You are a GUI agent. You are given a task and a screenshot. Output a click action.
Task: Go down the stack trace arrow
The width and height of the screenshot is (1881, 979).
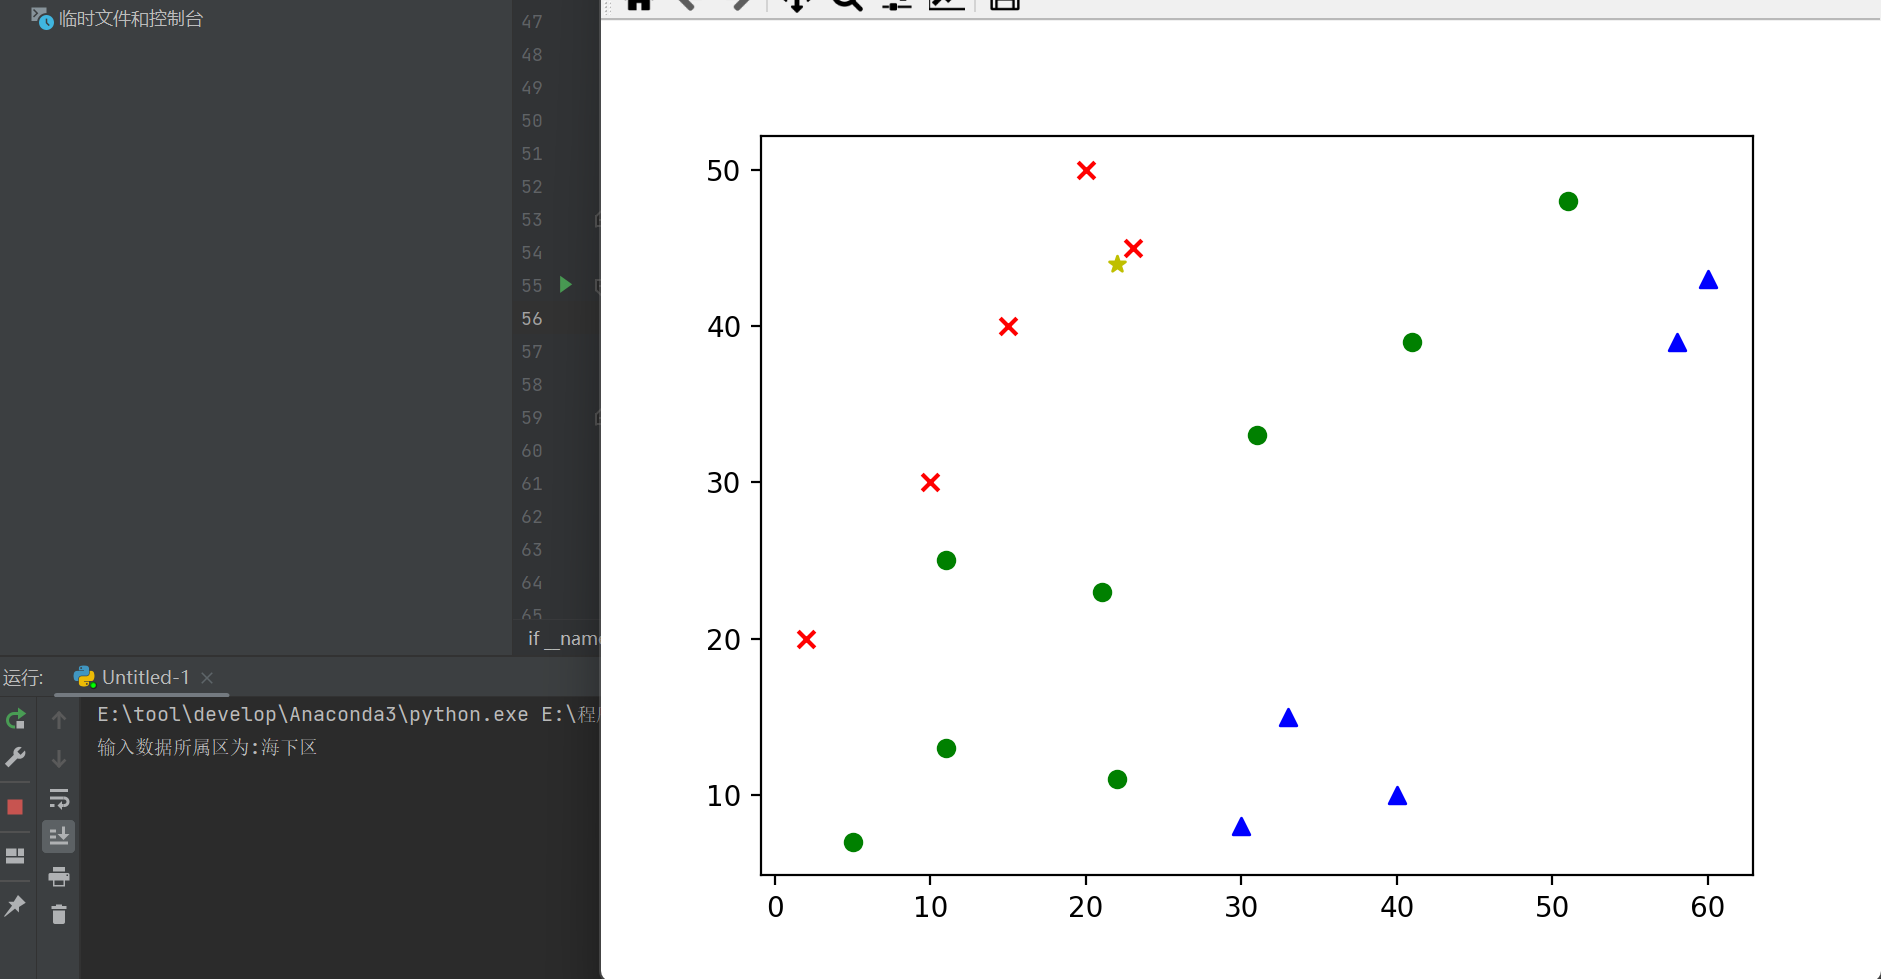59,759
